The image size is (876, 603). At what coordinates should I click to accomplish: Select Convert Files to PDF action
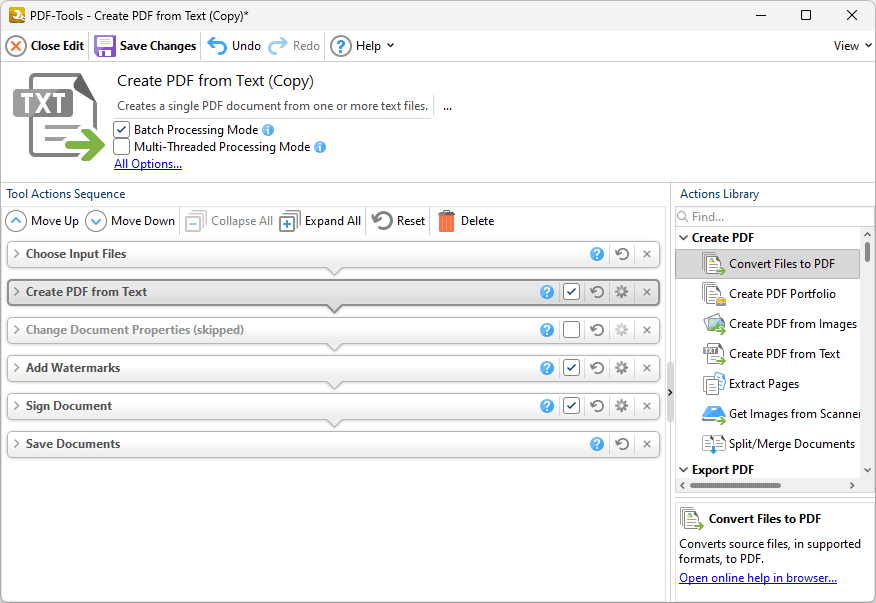coord(768,264)
